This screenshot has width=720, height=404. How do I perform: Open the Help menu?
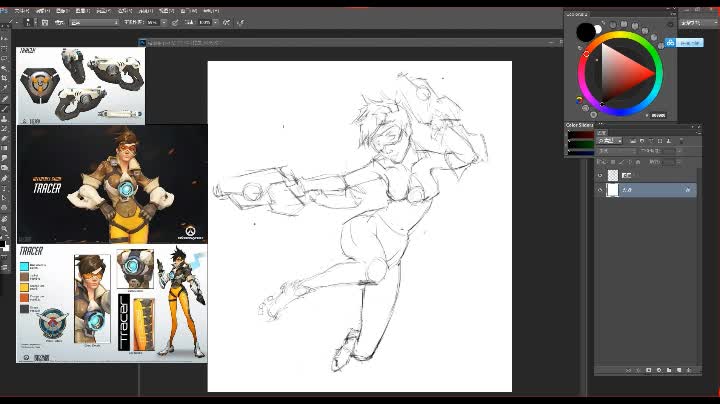(x=212, y=11)
